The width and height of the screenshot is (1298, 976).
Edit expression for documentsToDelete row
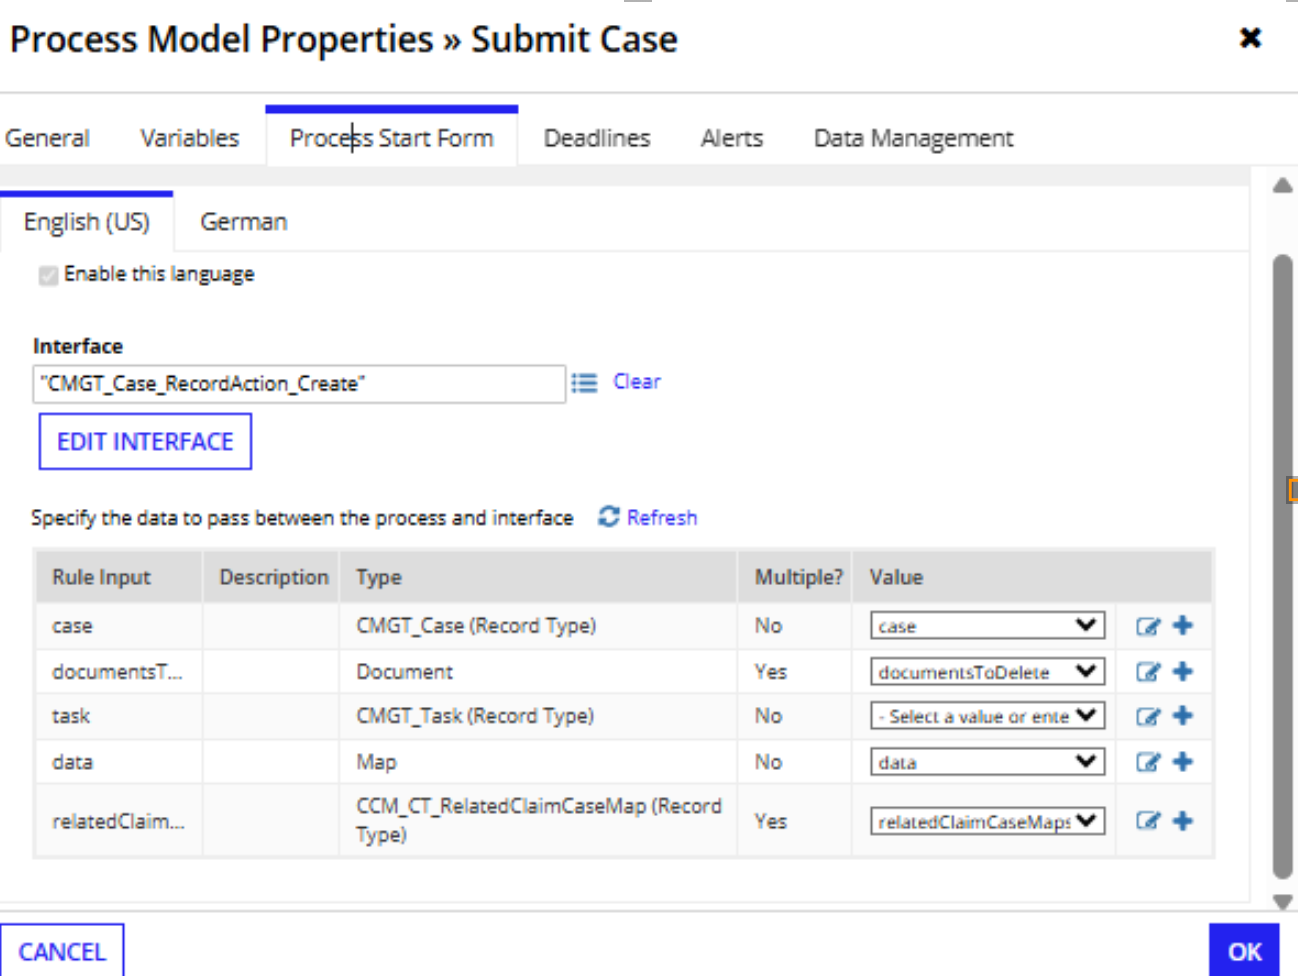click(x=1147, y=672)
